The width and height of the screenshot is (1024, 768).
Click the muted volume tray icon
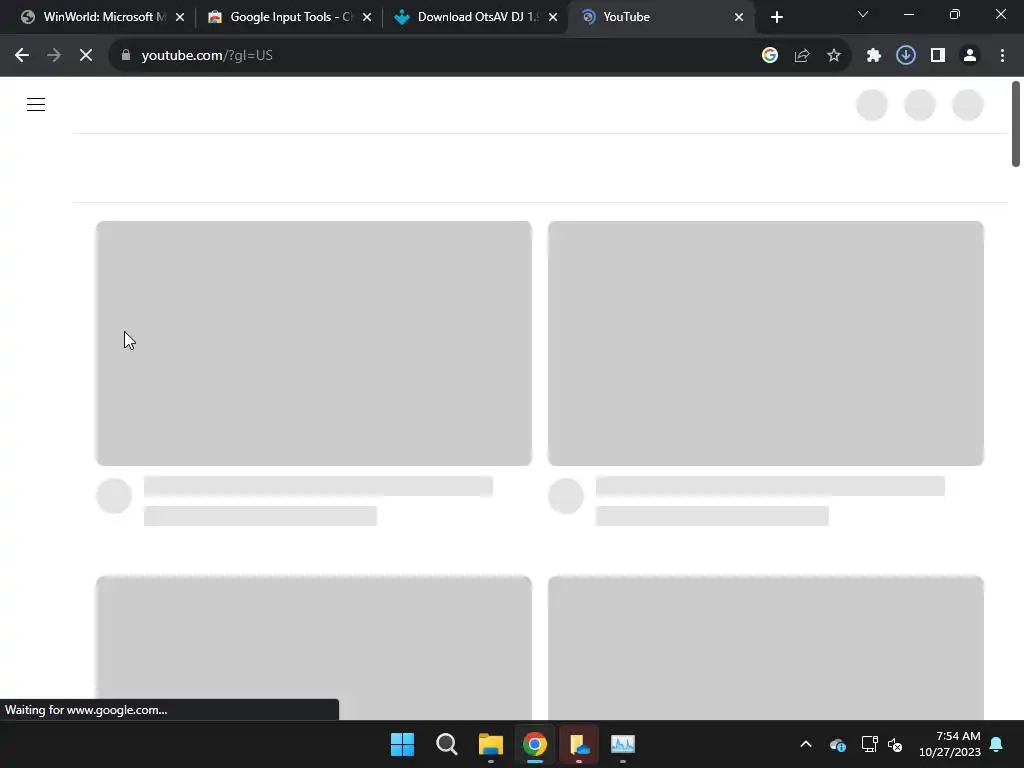click(x=895, y=744)
